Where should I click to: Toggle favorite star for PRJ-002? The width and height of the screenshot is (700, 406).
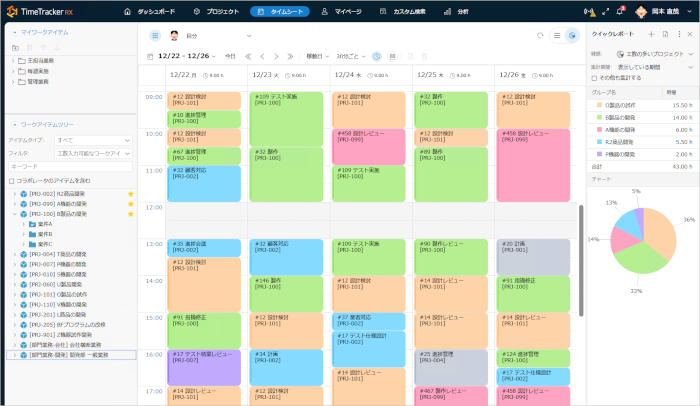pos(131,194)
